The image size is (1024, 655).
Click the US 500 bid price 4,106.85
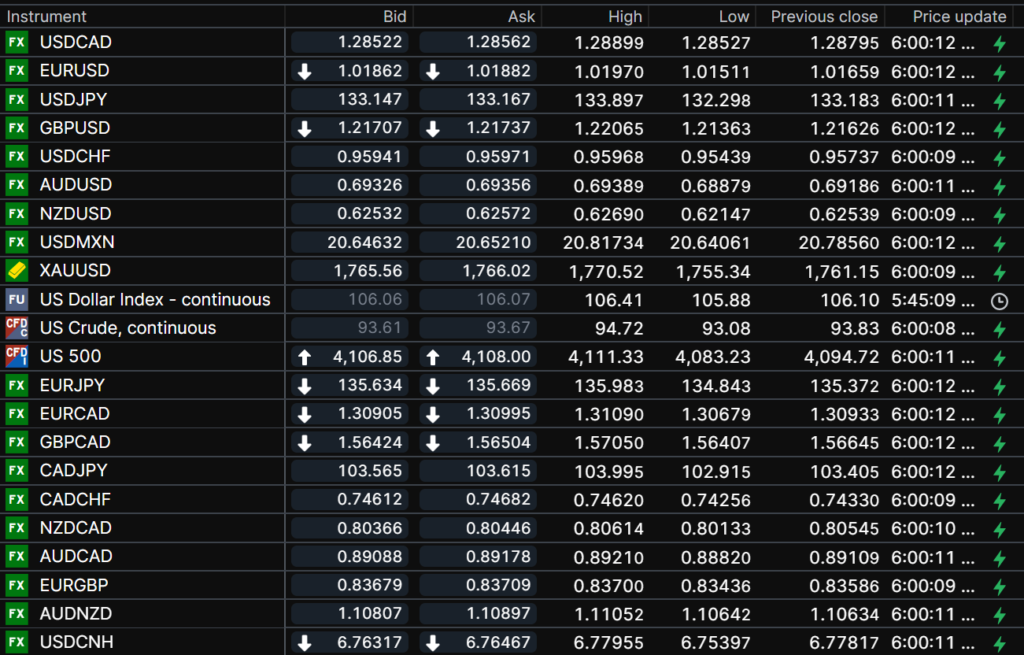pyautogui.click(x=370, y=356)
